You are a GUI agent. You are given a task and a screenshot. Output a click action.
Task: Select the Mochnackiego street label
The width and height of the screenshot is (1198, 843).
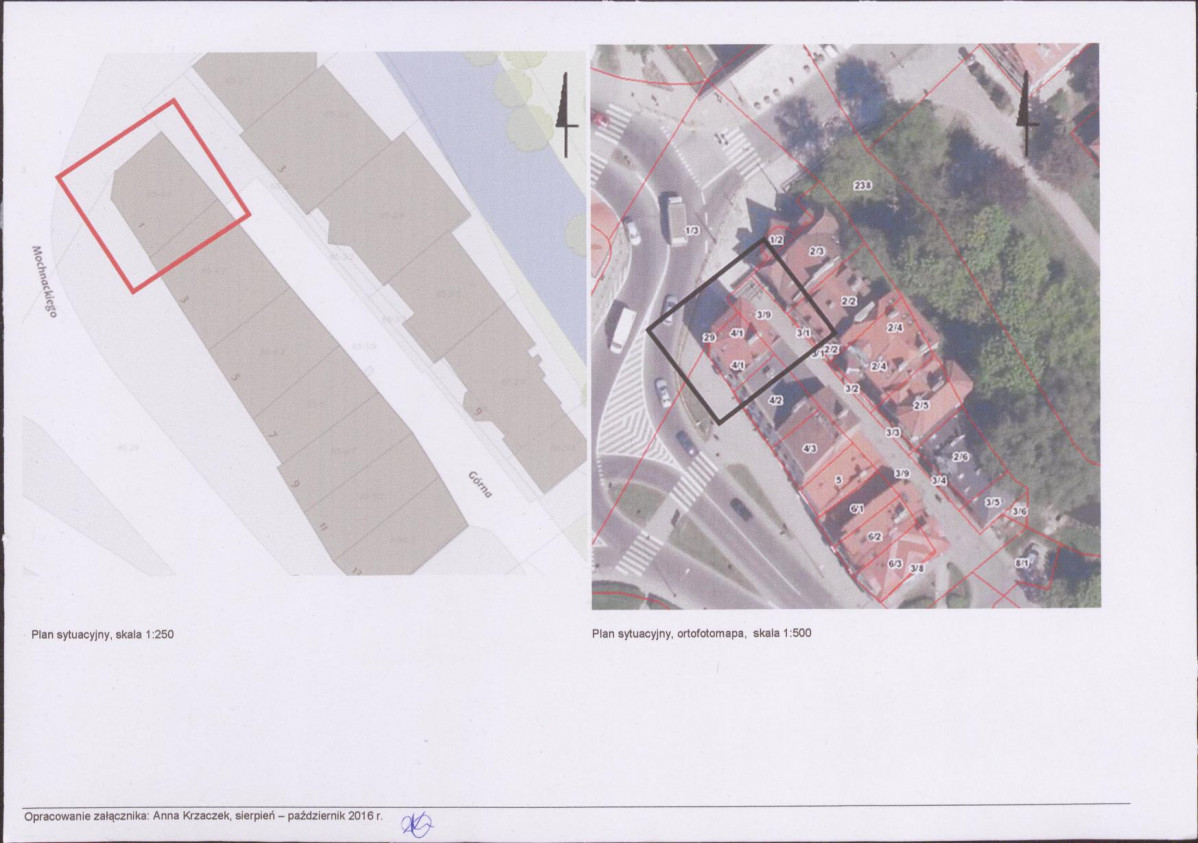[x=45, y=282]
